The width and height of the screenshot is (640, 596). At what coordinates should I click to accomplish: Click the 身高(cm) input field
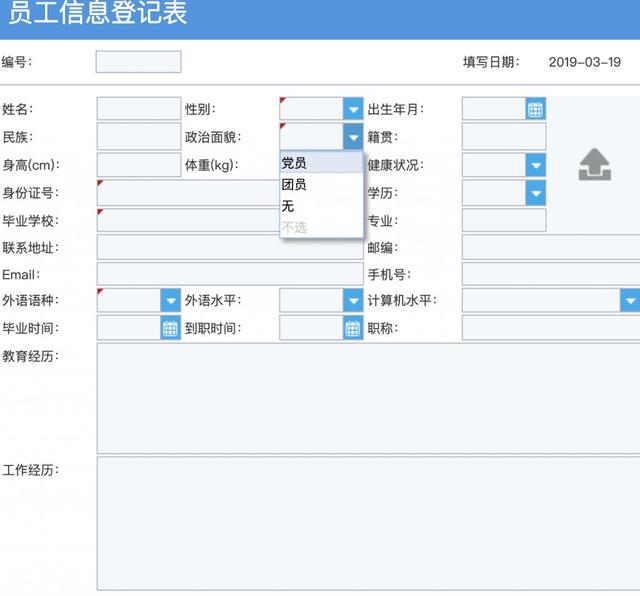[x=139, y=165]
